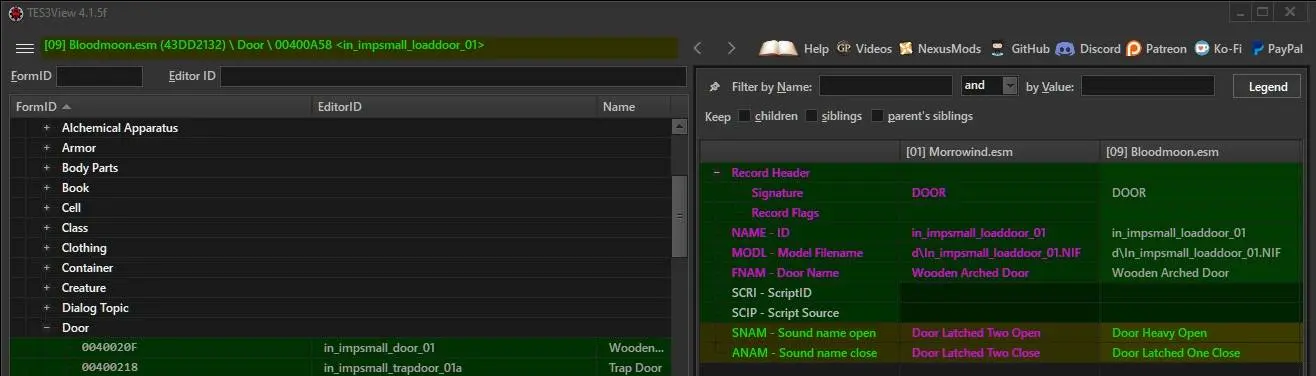Collapse Record Header section
This screenshot has width=1316, height=376.
coord(717,173)
